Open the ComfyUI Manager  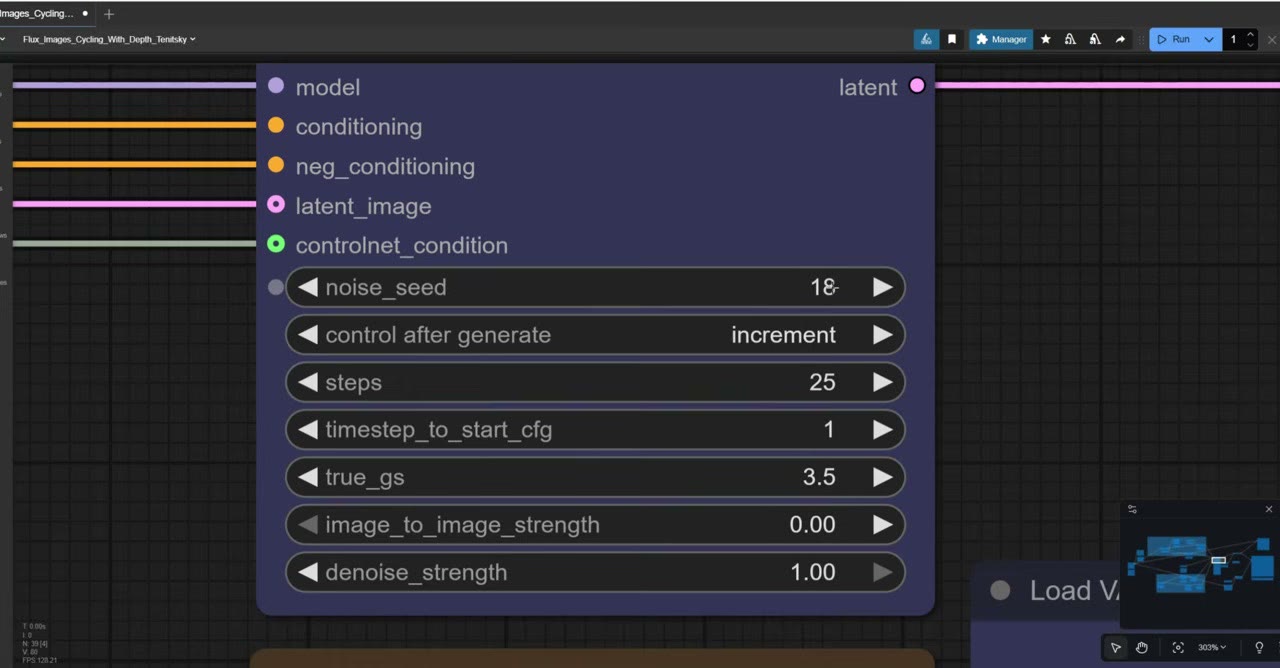tap(1001, 39)
